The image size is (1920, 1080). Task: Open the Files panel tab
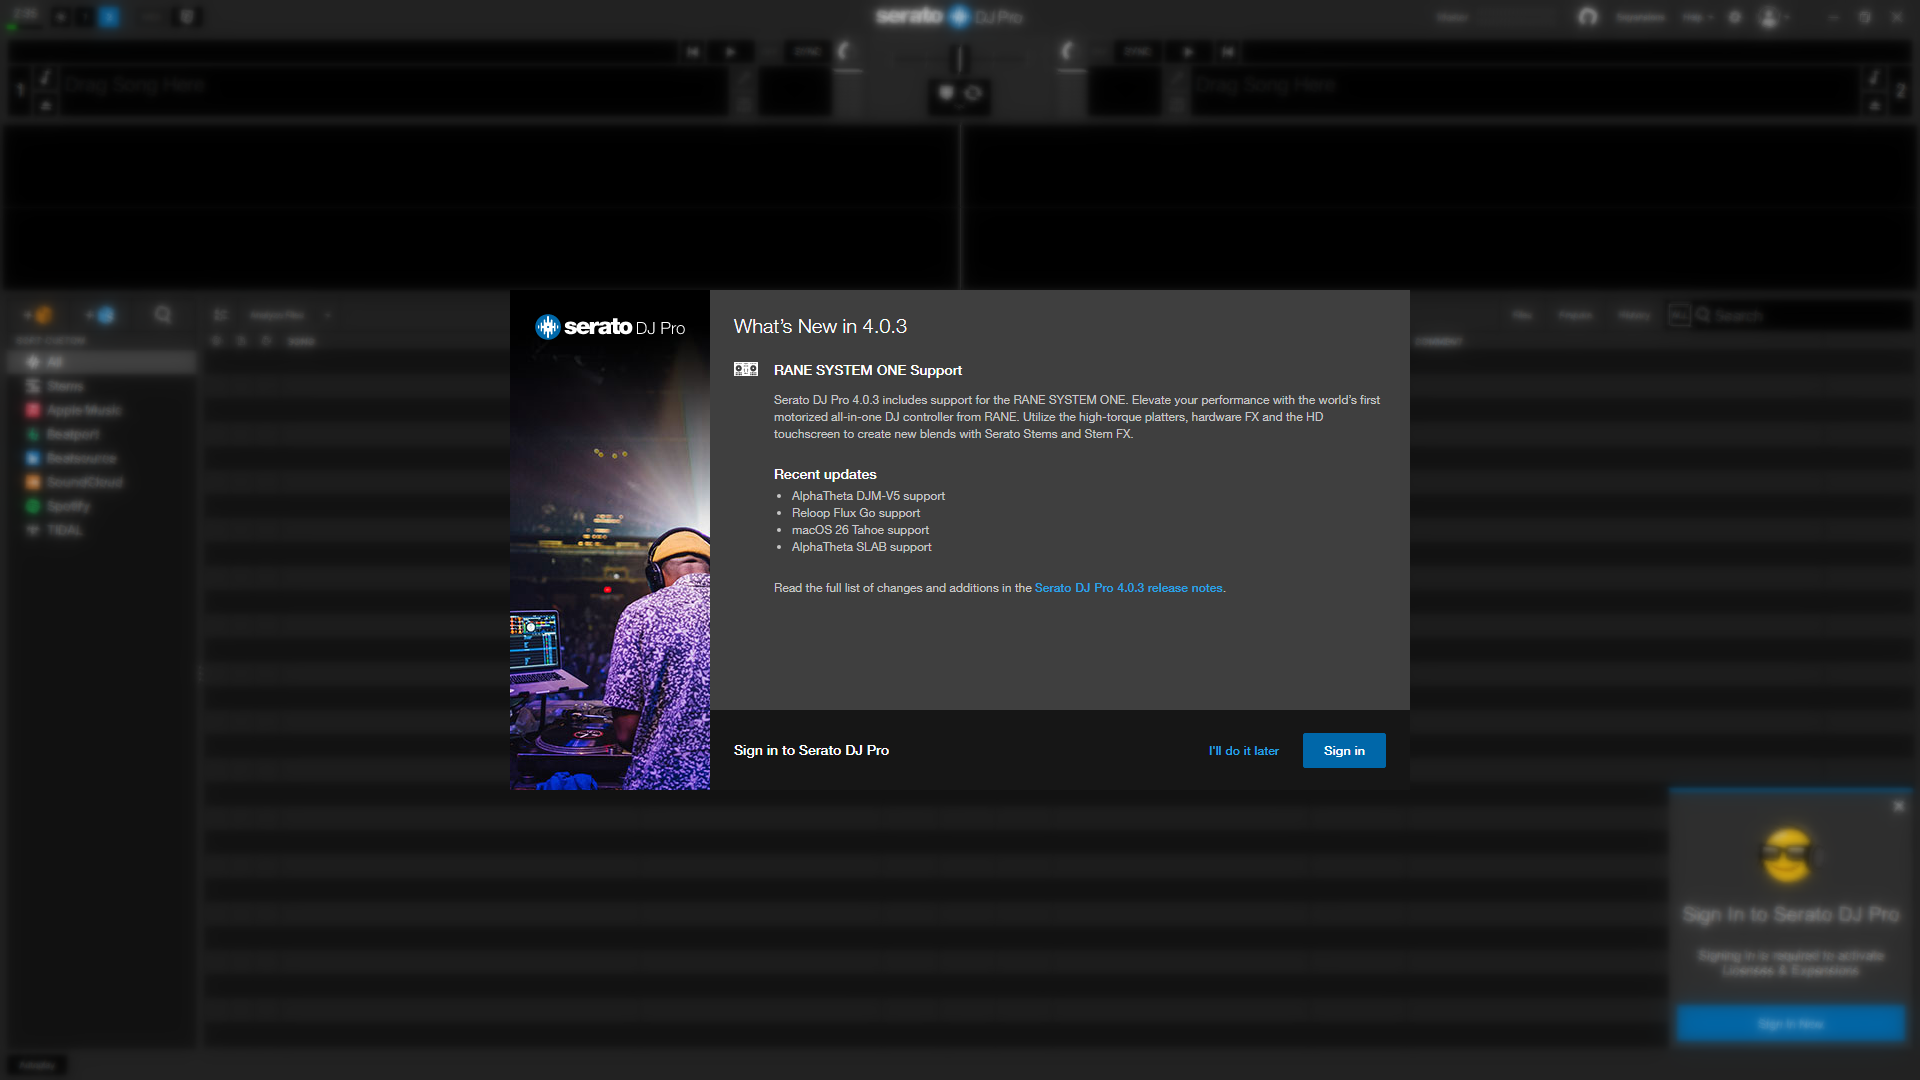[1522, 316]
